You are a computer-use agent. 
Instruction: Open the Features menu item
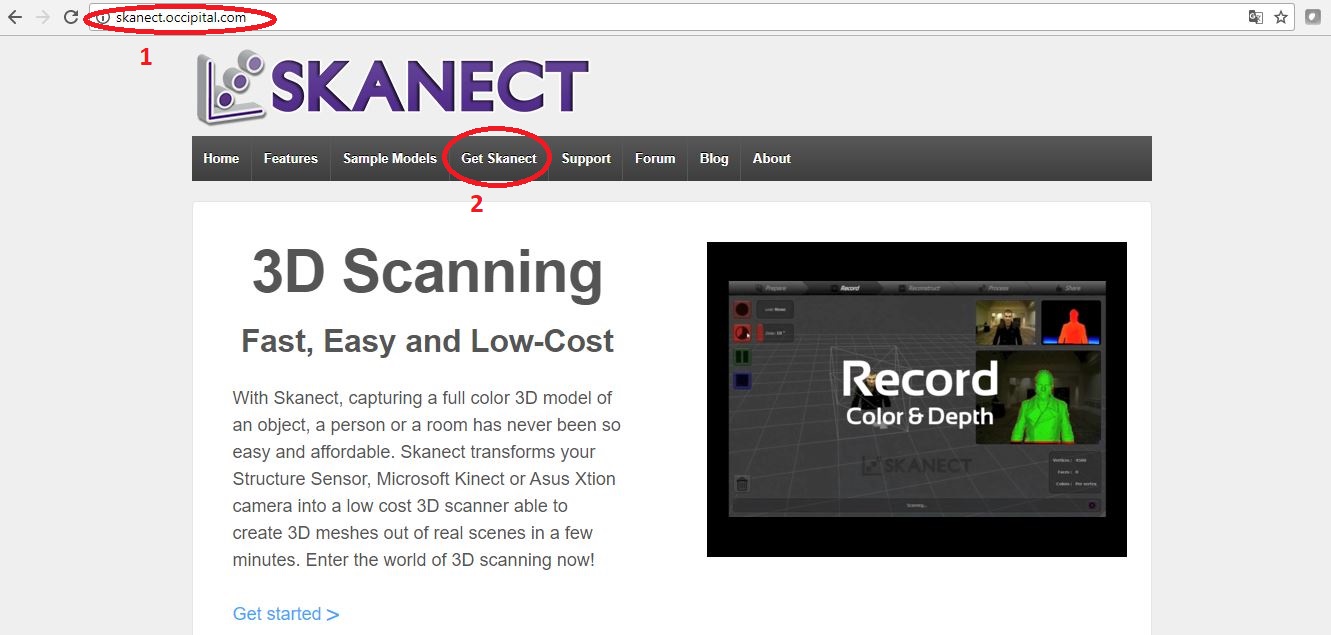(290, 158)
